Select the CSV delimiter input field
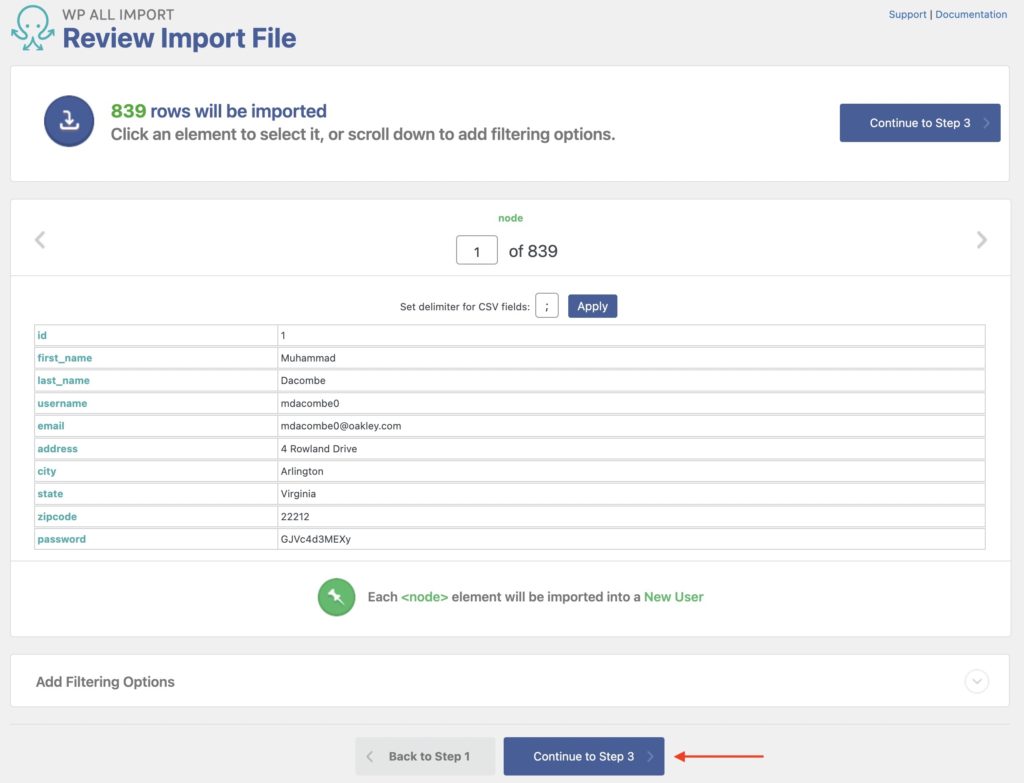The height and width of the screenshot is (783, 1024). point(546,306)
